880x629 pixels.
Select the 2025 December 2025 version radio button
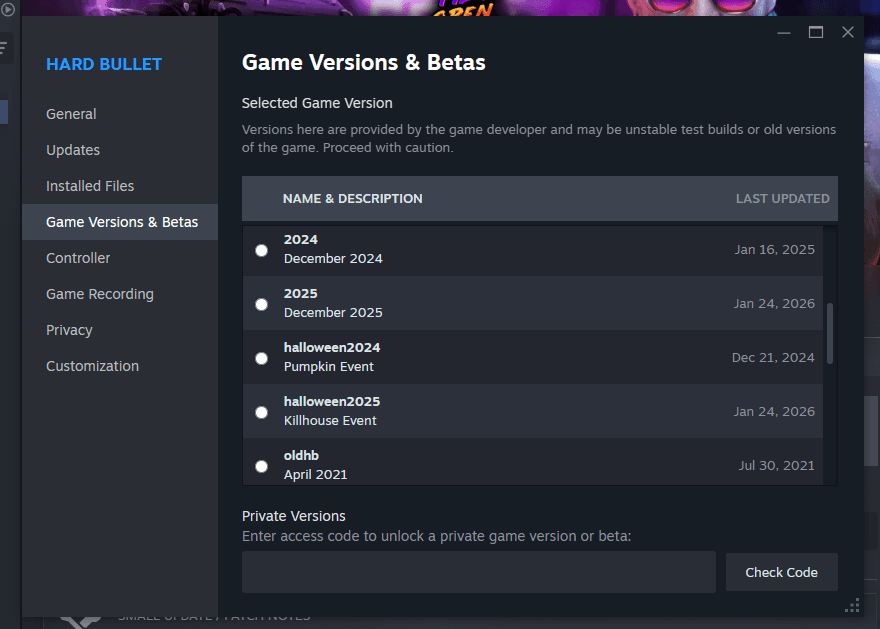[x=262, y=304]
